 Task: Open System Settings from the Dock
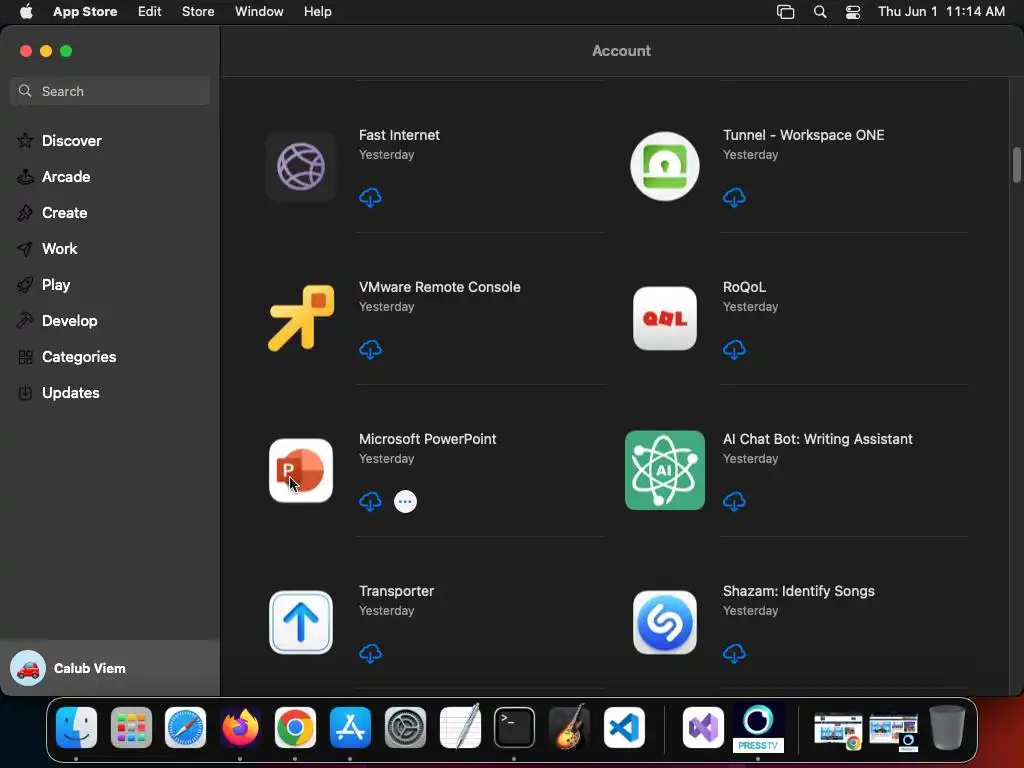(x=405, y=727)
